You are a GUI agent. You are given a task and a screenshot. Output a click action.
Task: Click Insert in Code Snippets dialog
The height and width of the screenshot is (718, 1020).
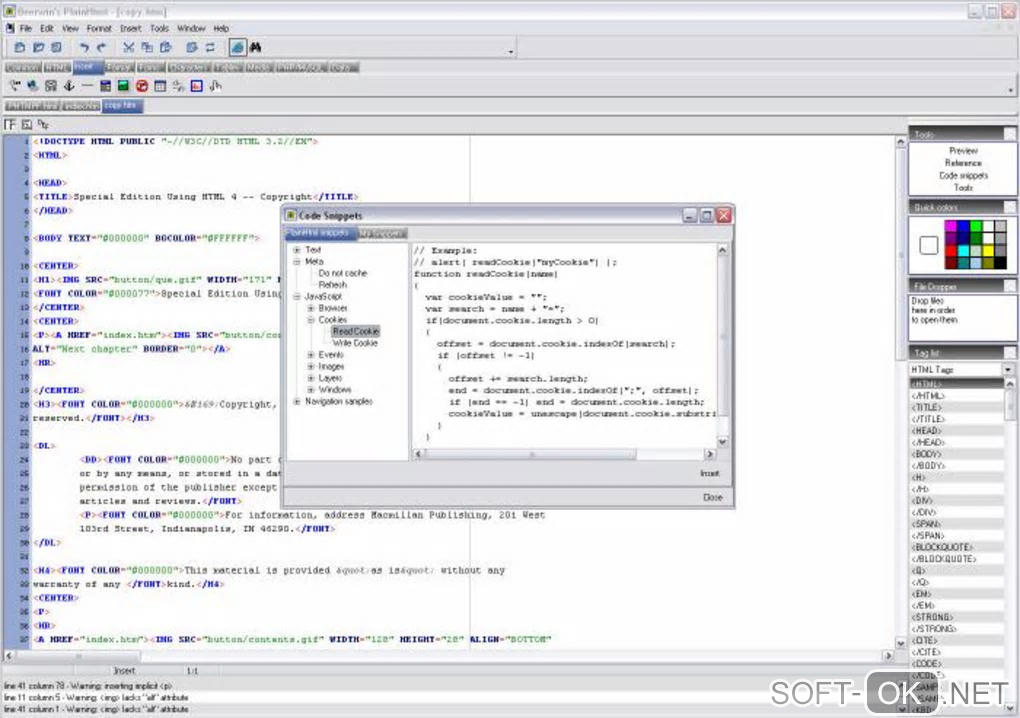[x=710, y=473]
